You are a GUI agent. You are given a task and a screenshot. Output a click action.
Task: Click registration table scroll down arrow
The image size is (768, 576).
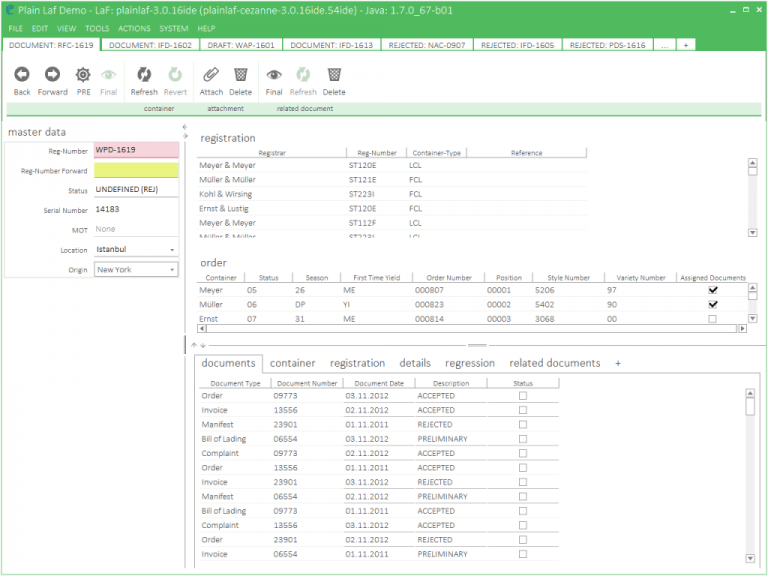(x=753, y=233)
